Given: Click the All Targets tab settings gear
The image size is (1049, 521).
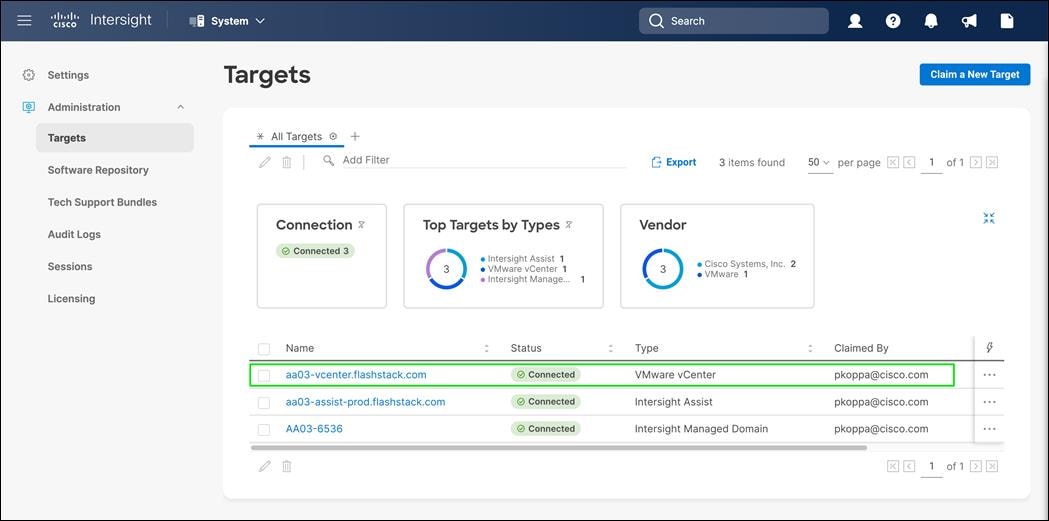Looking at the screenshot, I should click(333, 136).
